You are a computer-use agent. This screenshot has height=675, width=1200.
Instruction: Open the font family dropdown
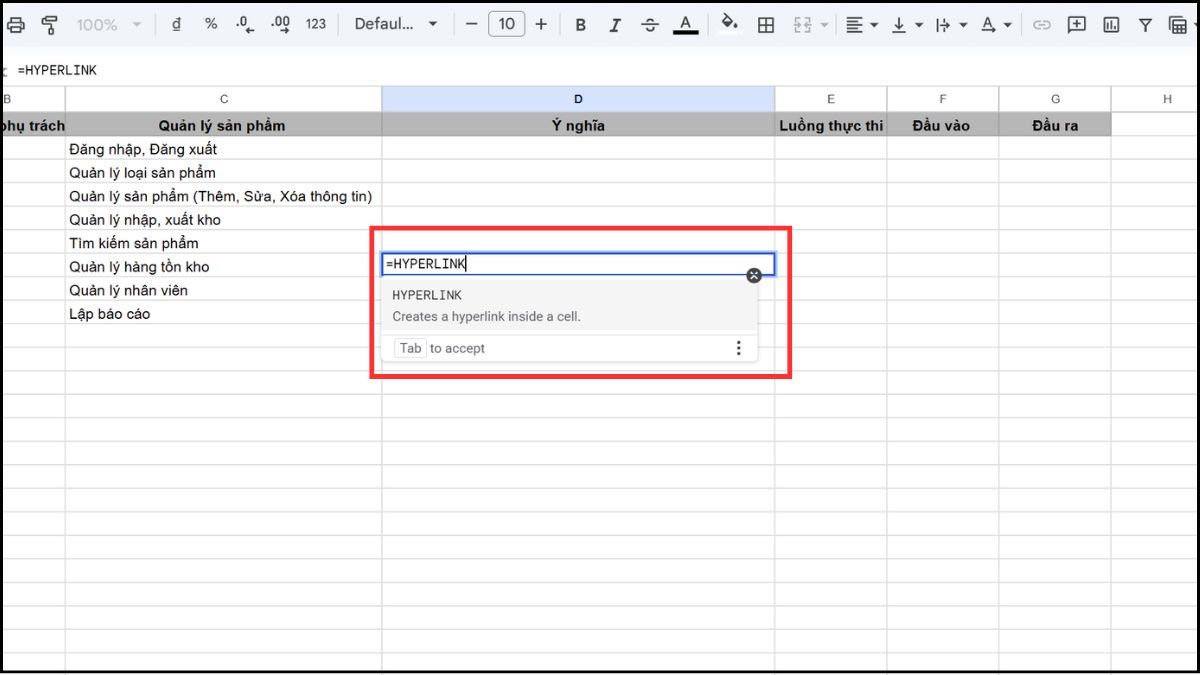click(x=396, y=23)
